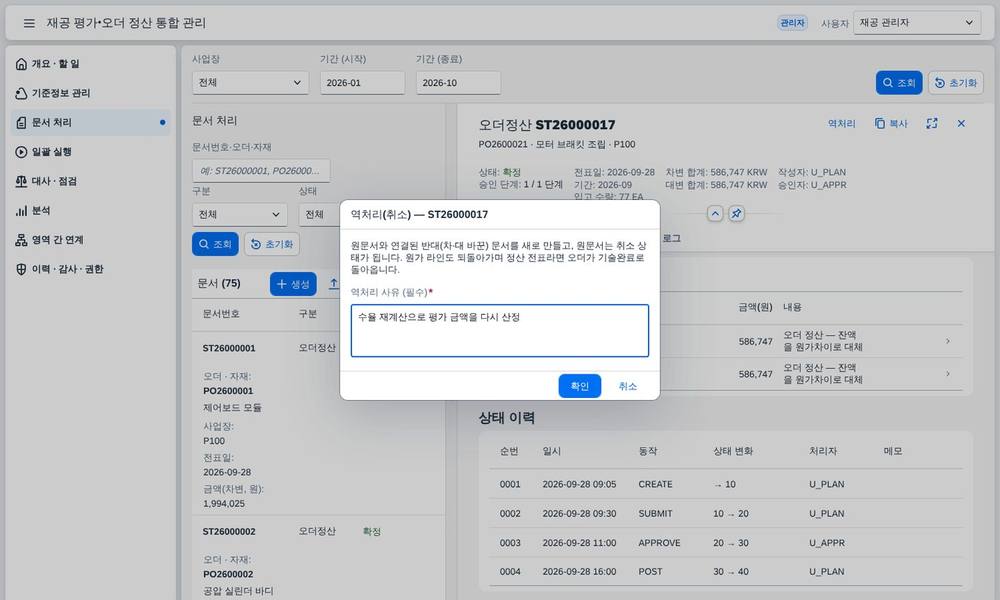Click the 역처리 사유 text area
The height and width of the screenshot is (600, 1000).
click(x=499, y=330)
